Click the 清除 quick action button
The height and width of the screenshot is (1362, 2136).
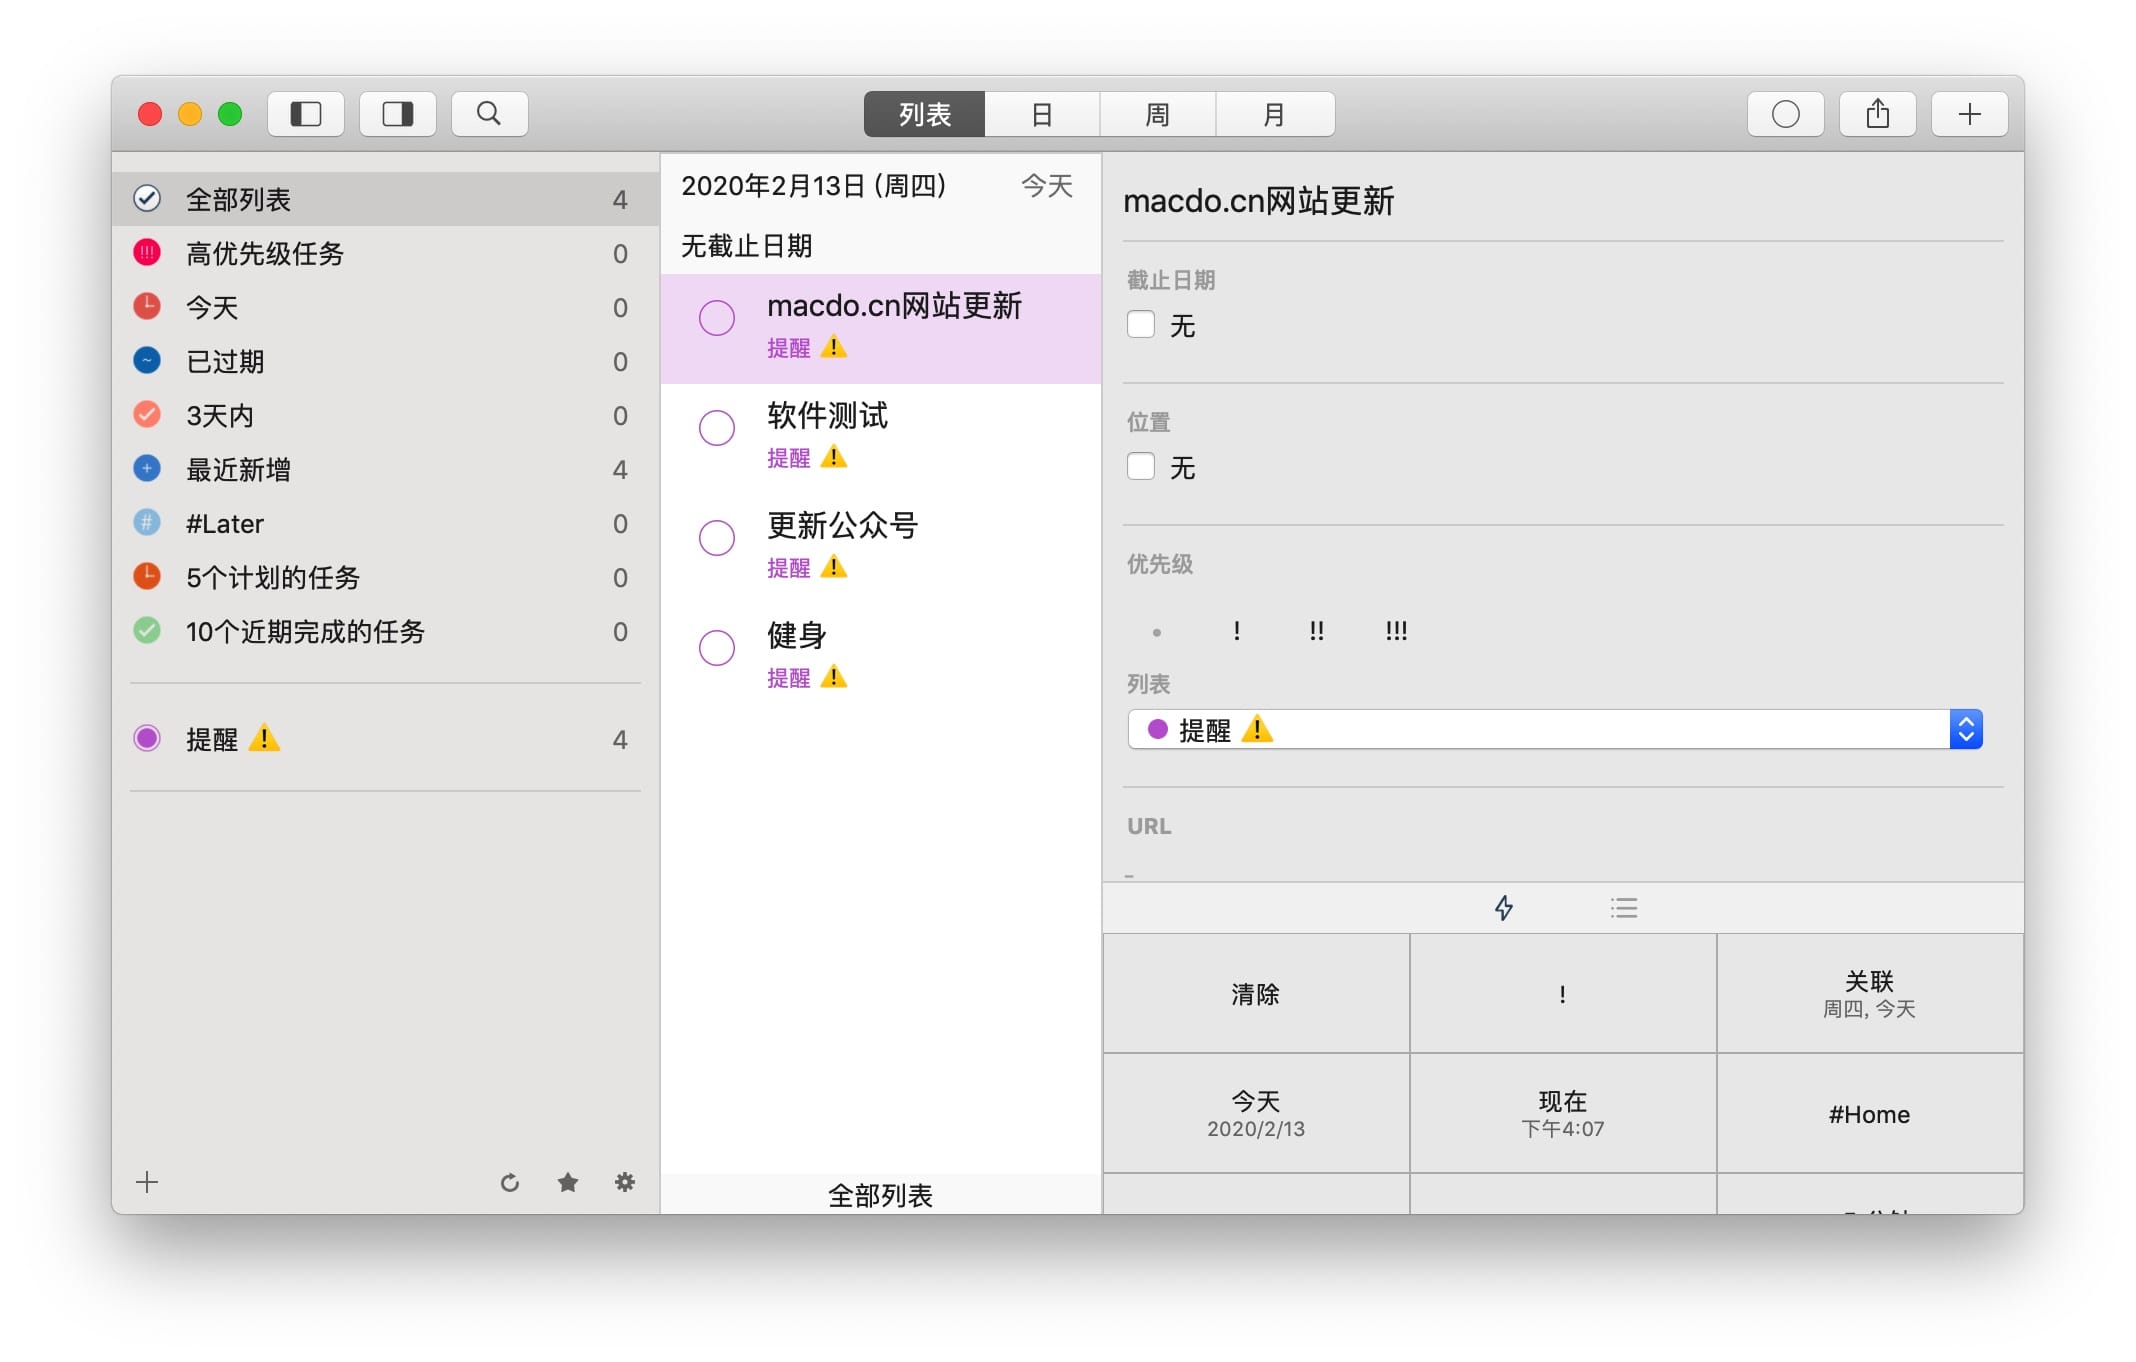coord(1255,994)
